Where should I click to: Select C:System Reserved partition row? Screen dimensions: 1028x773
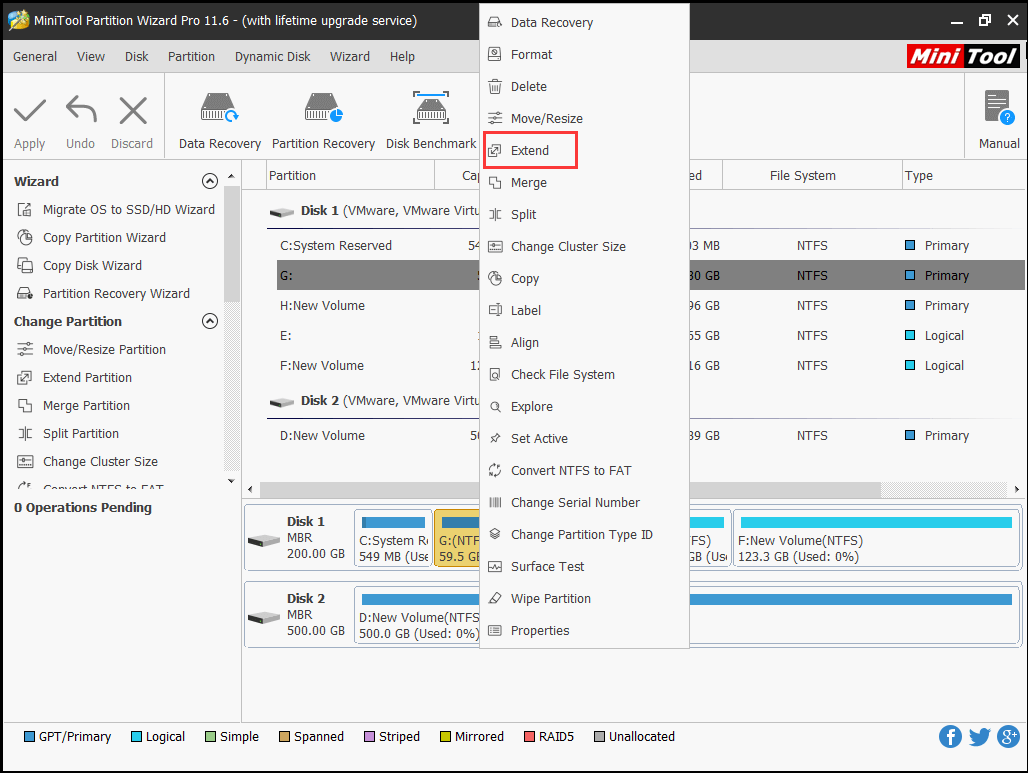pyautogui.click(x=651, y=246)
